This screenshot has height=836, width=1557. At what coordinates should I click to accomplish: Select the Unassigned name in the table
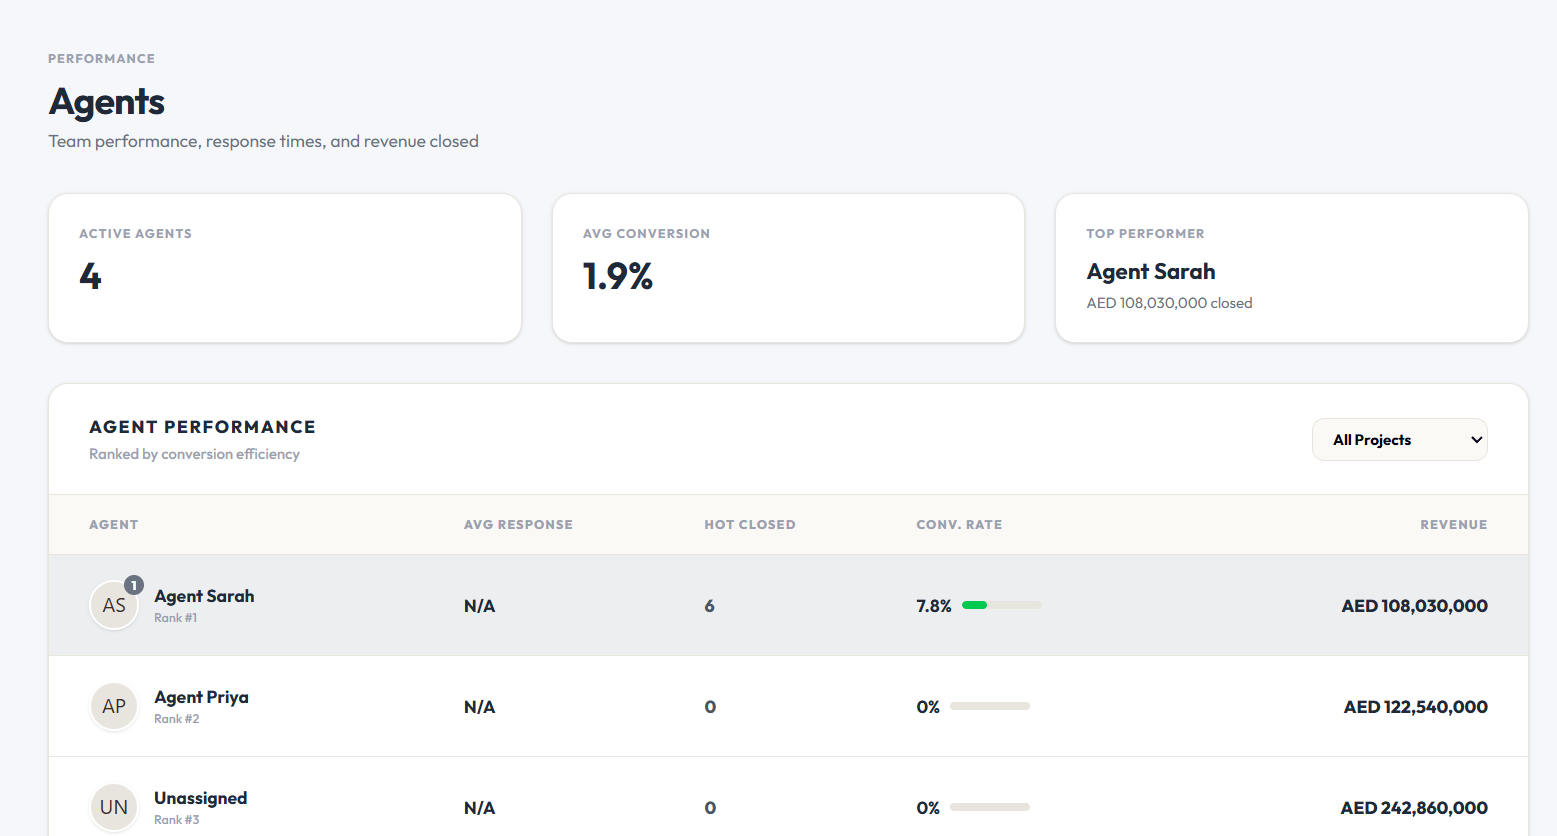[x=200, y=798]
